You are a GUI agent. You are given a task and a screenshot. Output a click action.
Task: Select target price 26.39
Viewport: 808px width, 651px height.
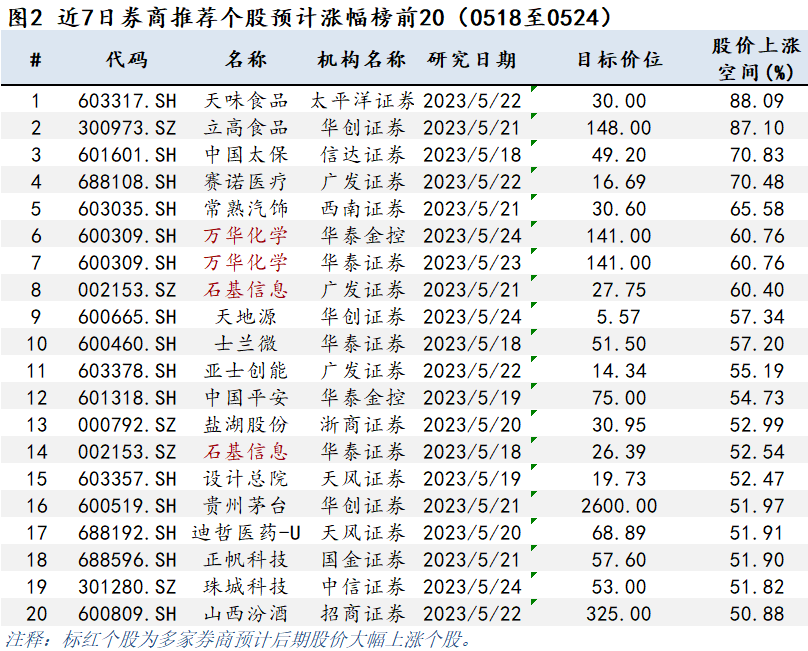point(619,452)
